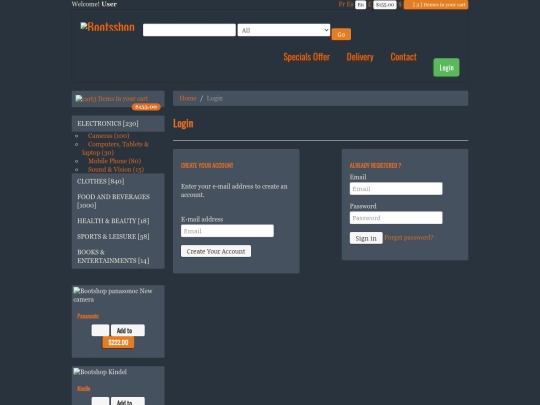Open the Kindle product name link
This screenshot has width=540, height=405.
click(84, 388)
